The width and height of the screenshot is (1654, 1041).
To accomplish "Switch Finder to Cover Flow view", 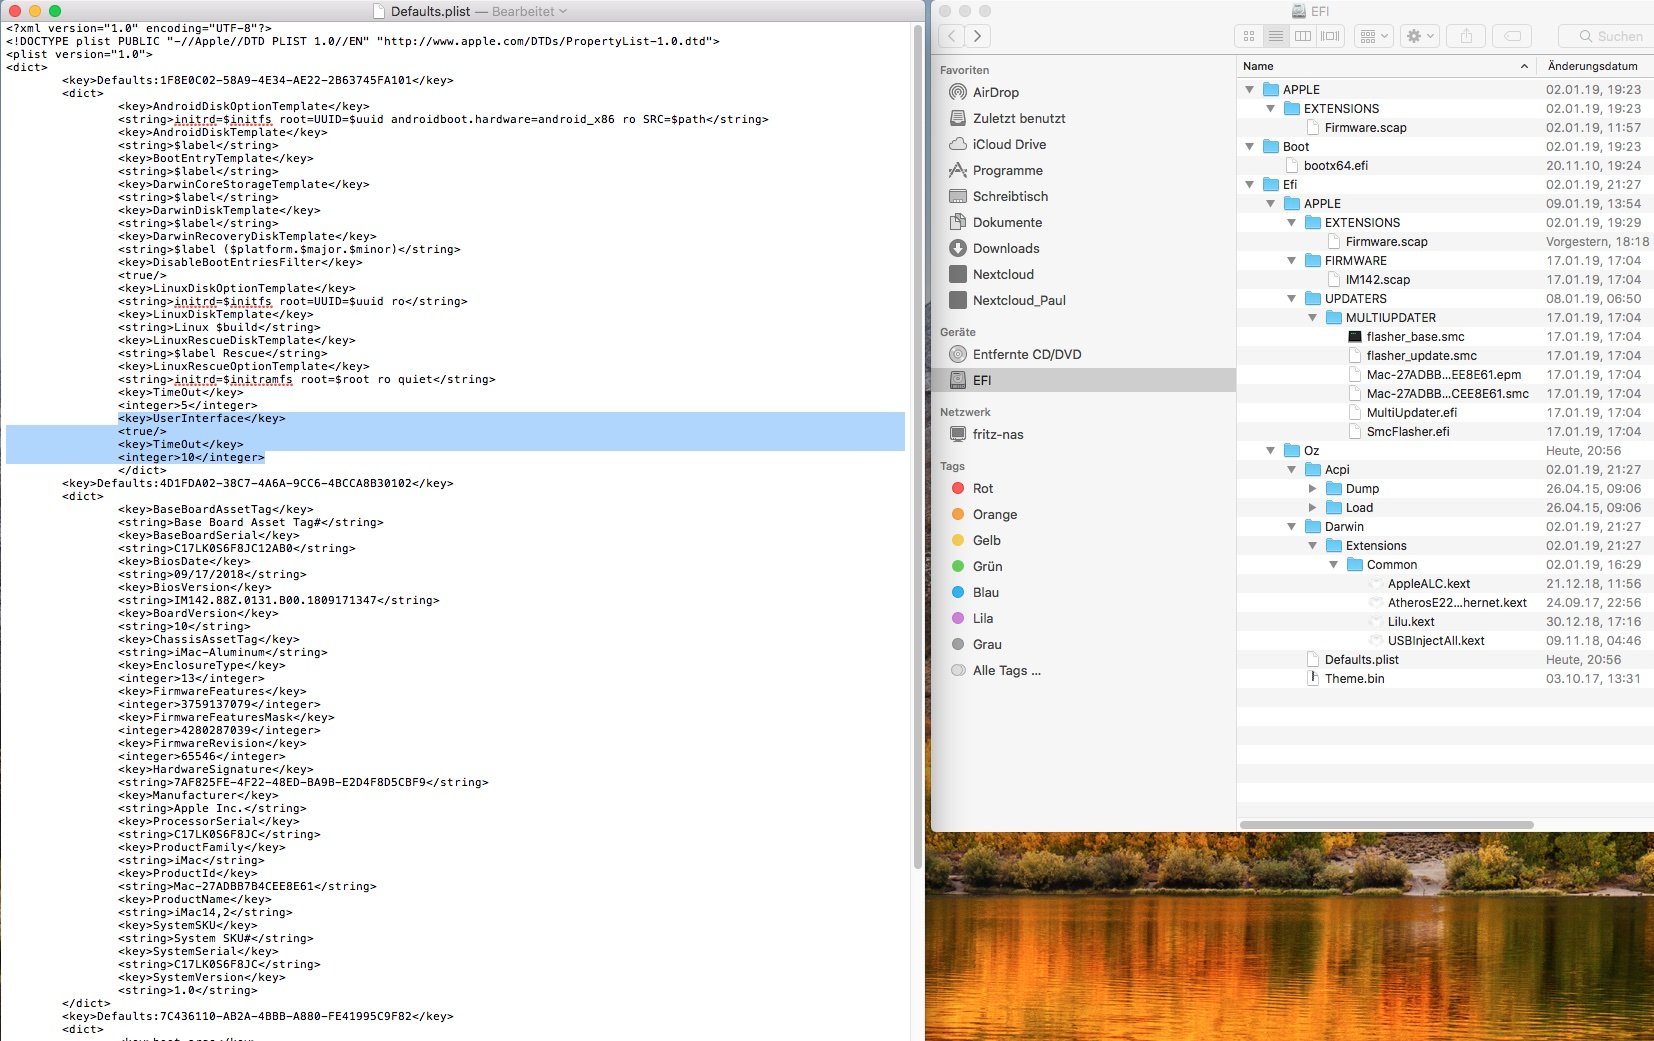I will tap(1330, 36).
